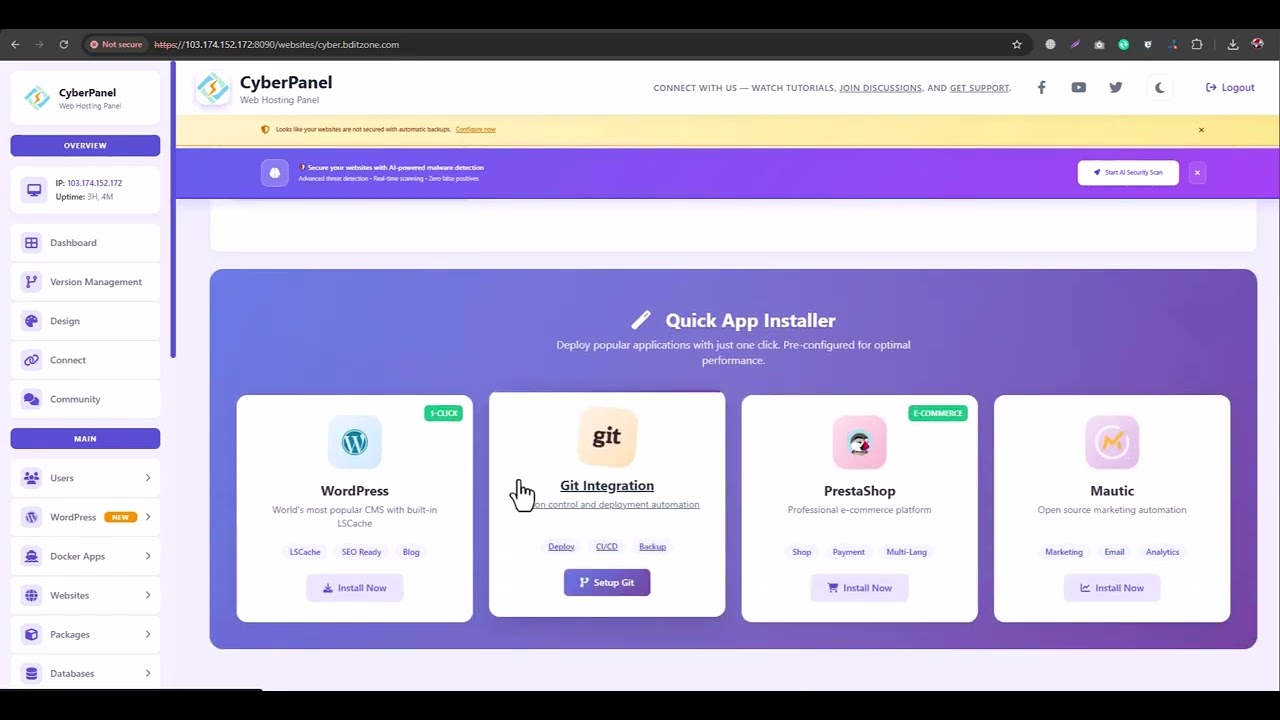Start AI Security Scan button

(1128, 172)
